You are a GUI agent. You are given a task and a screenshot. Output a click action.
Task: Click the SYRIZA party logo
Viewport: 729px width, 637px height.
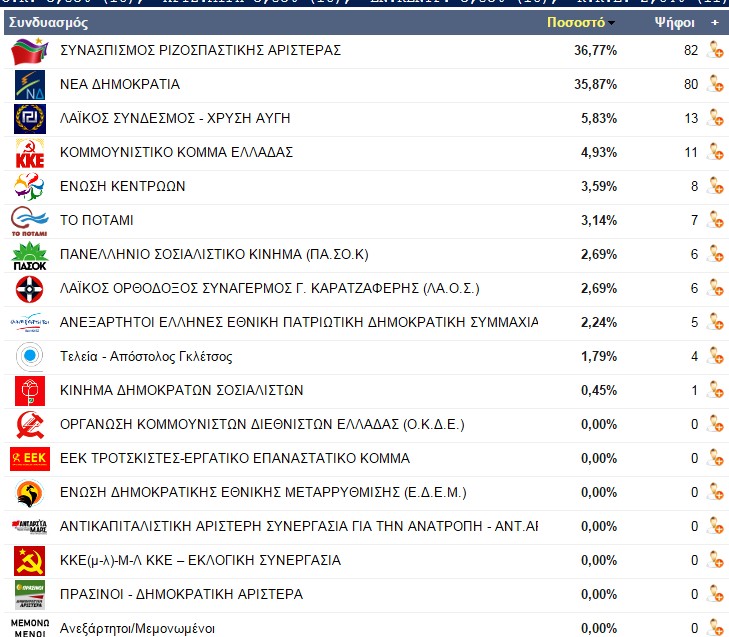[x=30, y=51]
